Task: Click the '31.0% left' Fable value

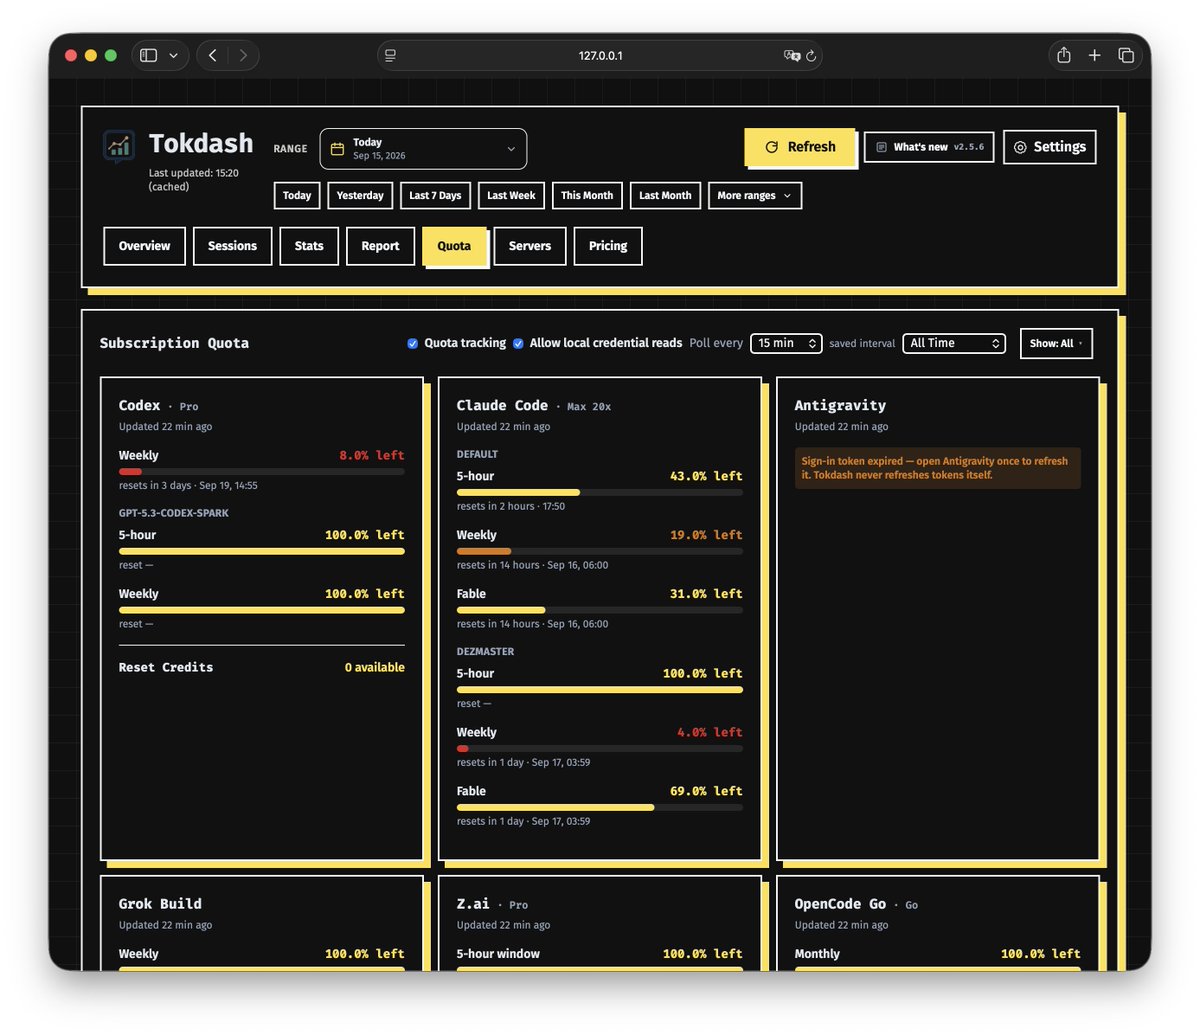Action: coord(706,594)
